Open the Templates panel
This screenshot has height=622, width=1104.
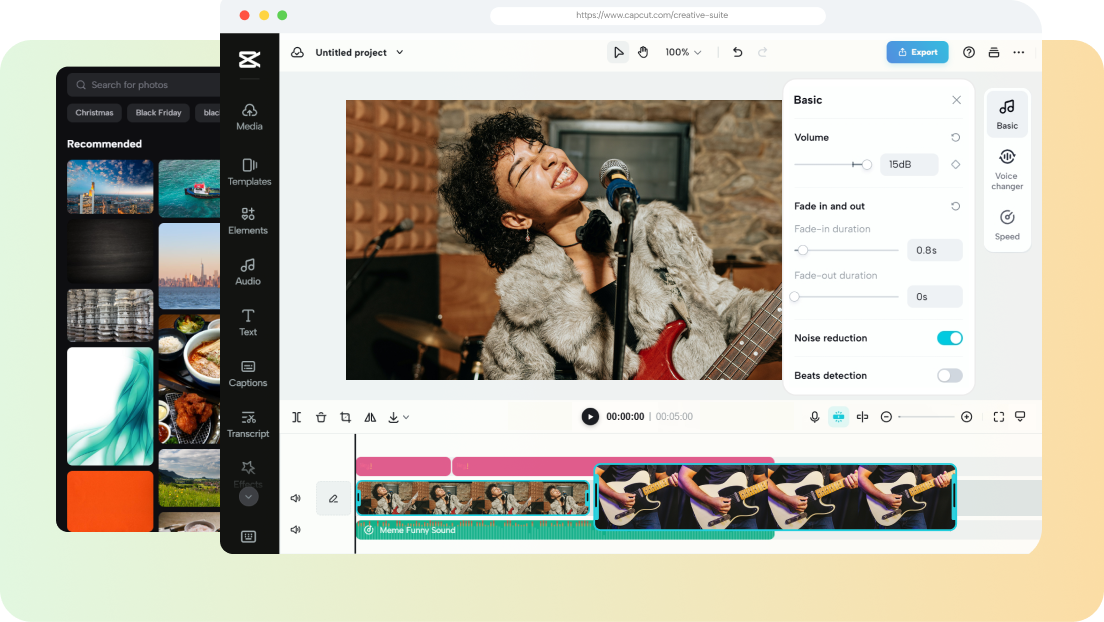pyautogui.click(x=249, y=172)
